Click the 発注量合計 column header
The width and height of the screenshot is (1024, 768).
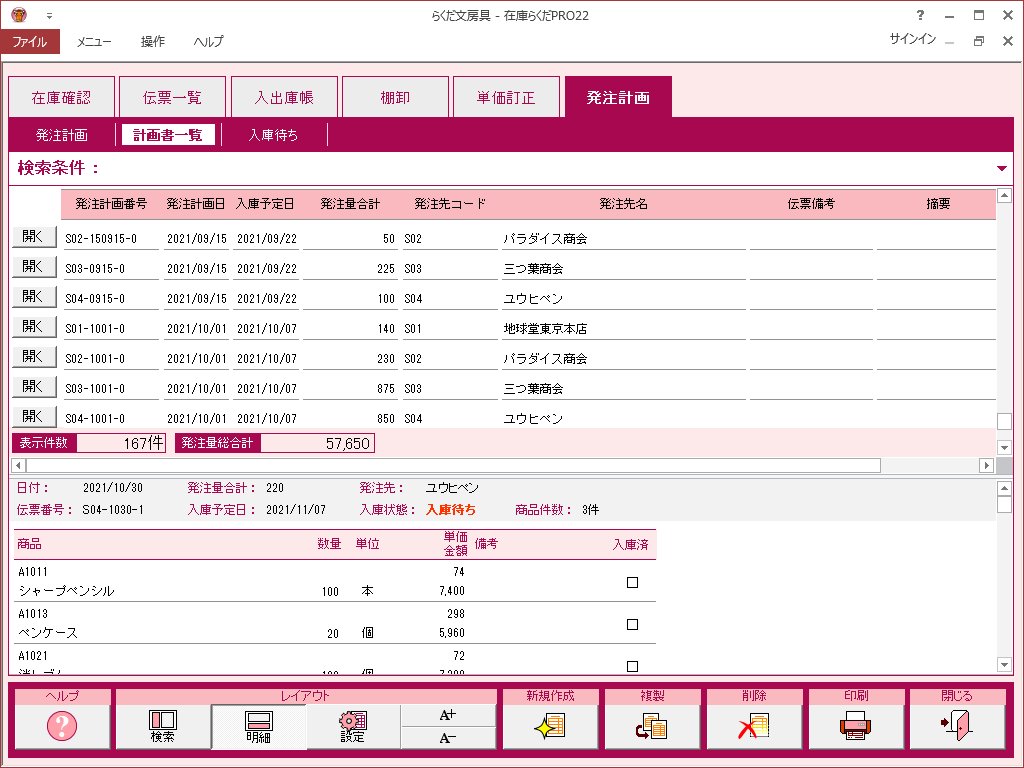click(x=350, y=204)
